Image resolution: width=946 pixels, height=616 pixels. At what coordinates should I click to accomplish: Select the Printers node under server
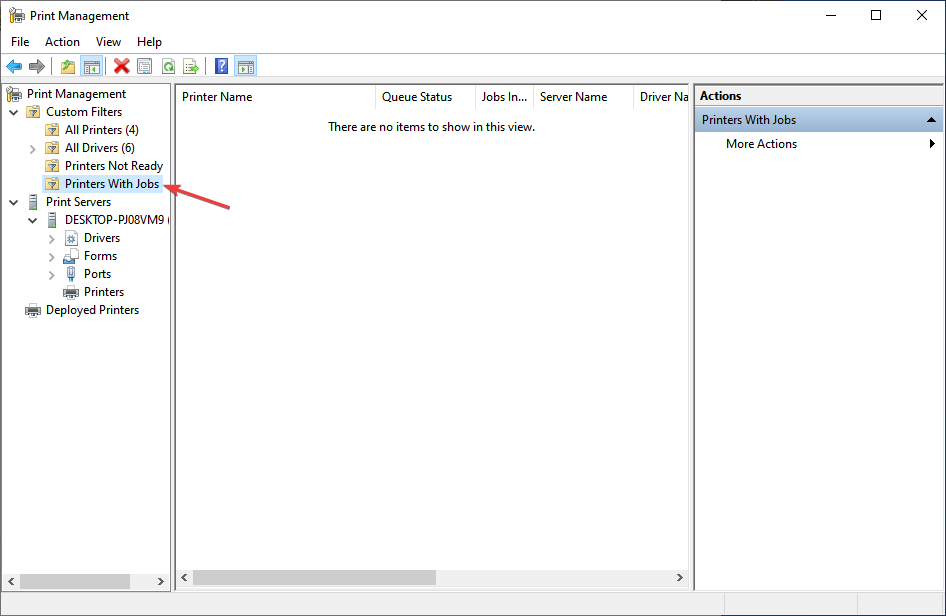click(104, 291)
